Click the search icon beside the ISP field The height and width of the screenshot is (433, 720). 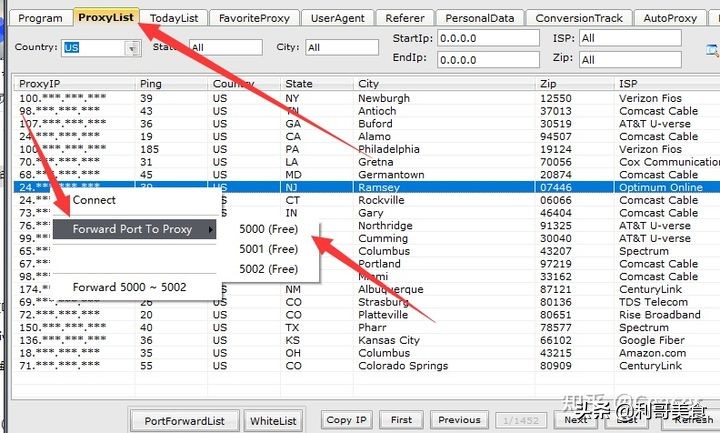[x=712, y=51]
